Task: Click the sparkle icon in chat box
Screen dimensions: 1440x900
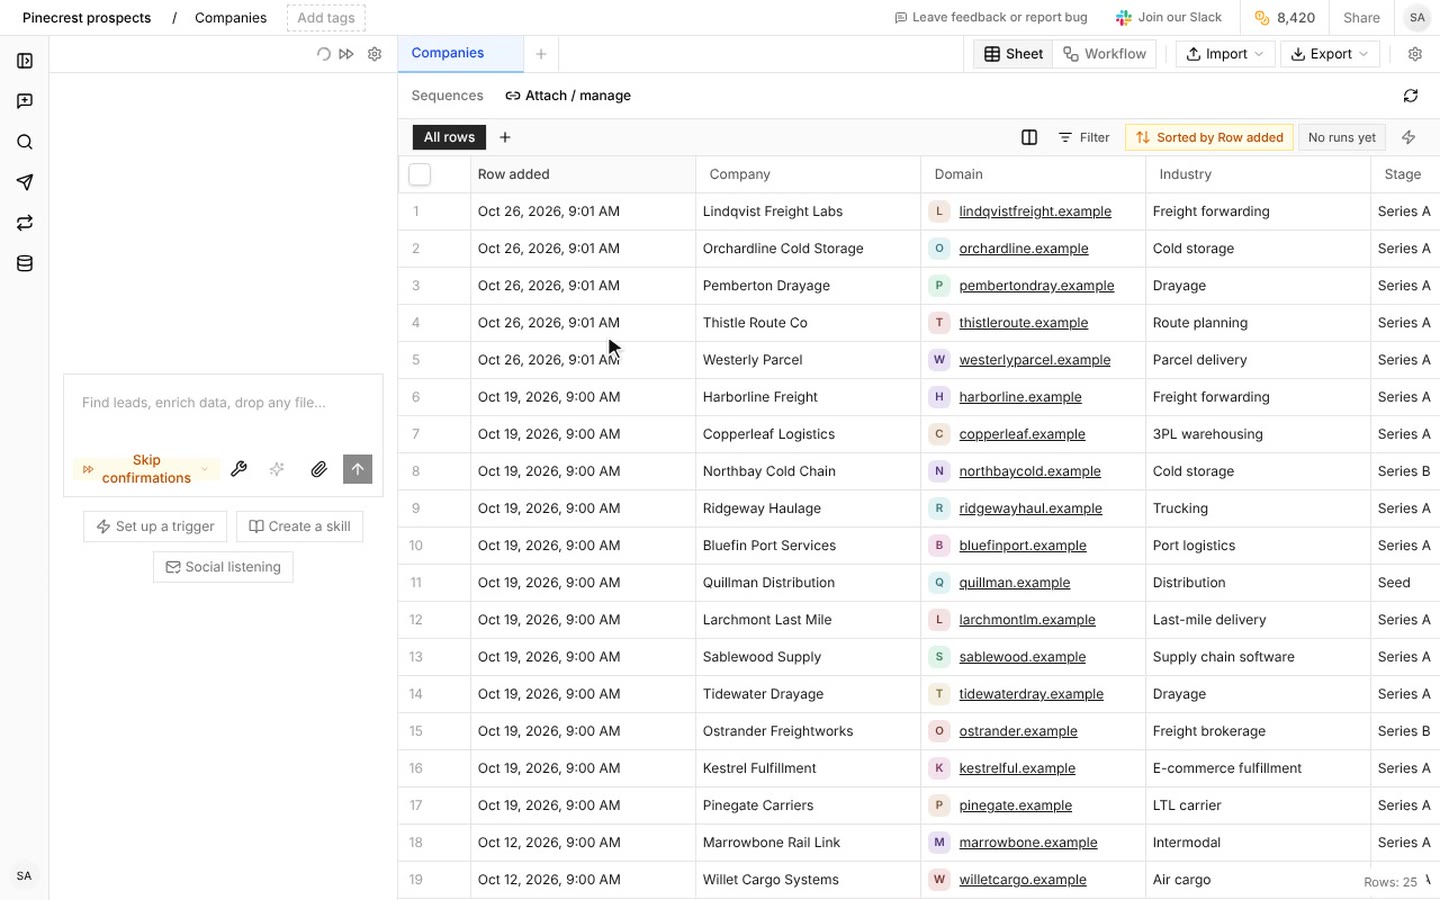Action: coord(277,469)
